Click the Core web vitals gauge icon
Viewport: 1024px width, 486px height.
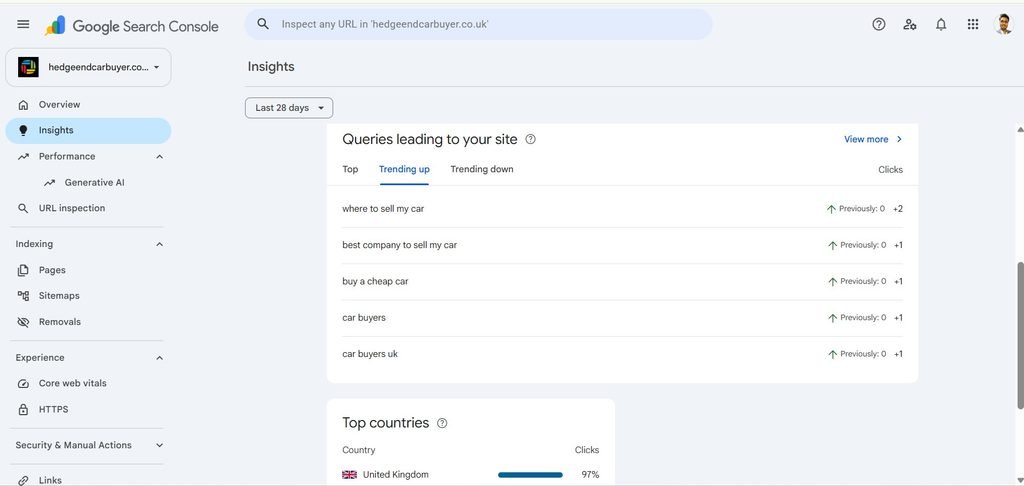click(x=24, y=383)
